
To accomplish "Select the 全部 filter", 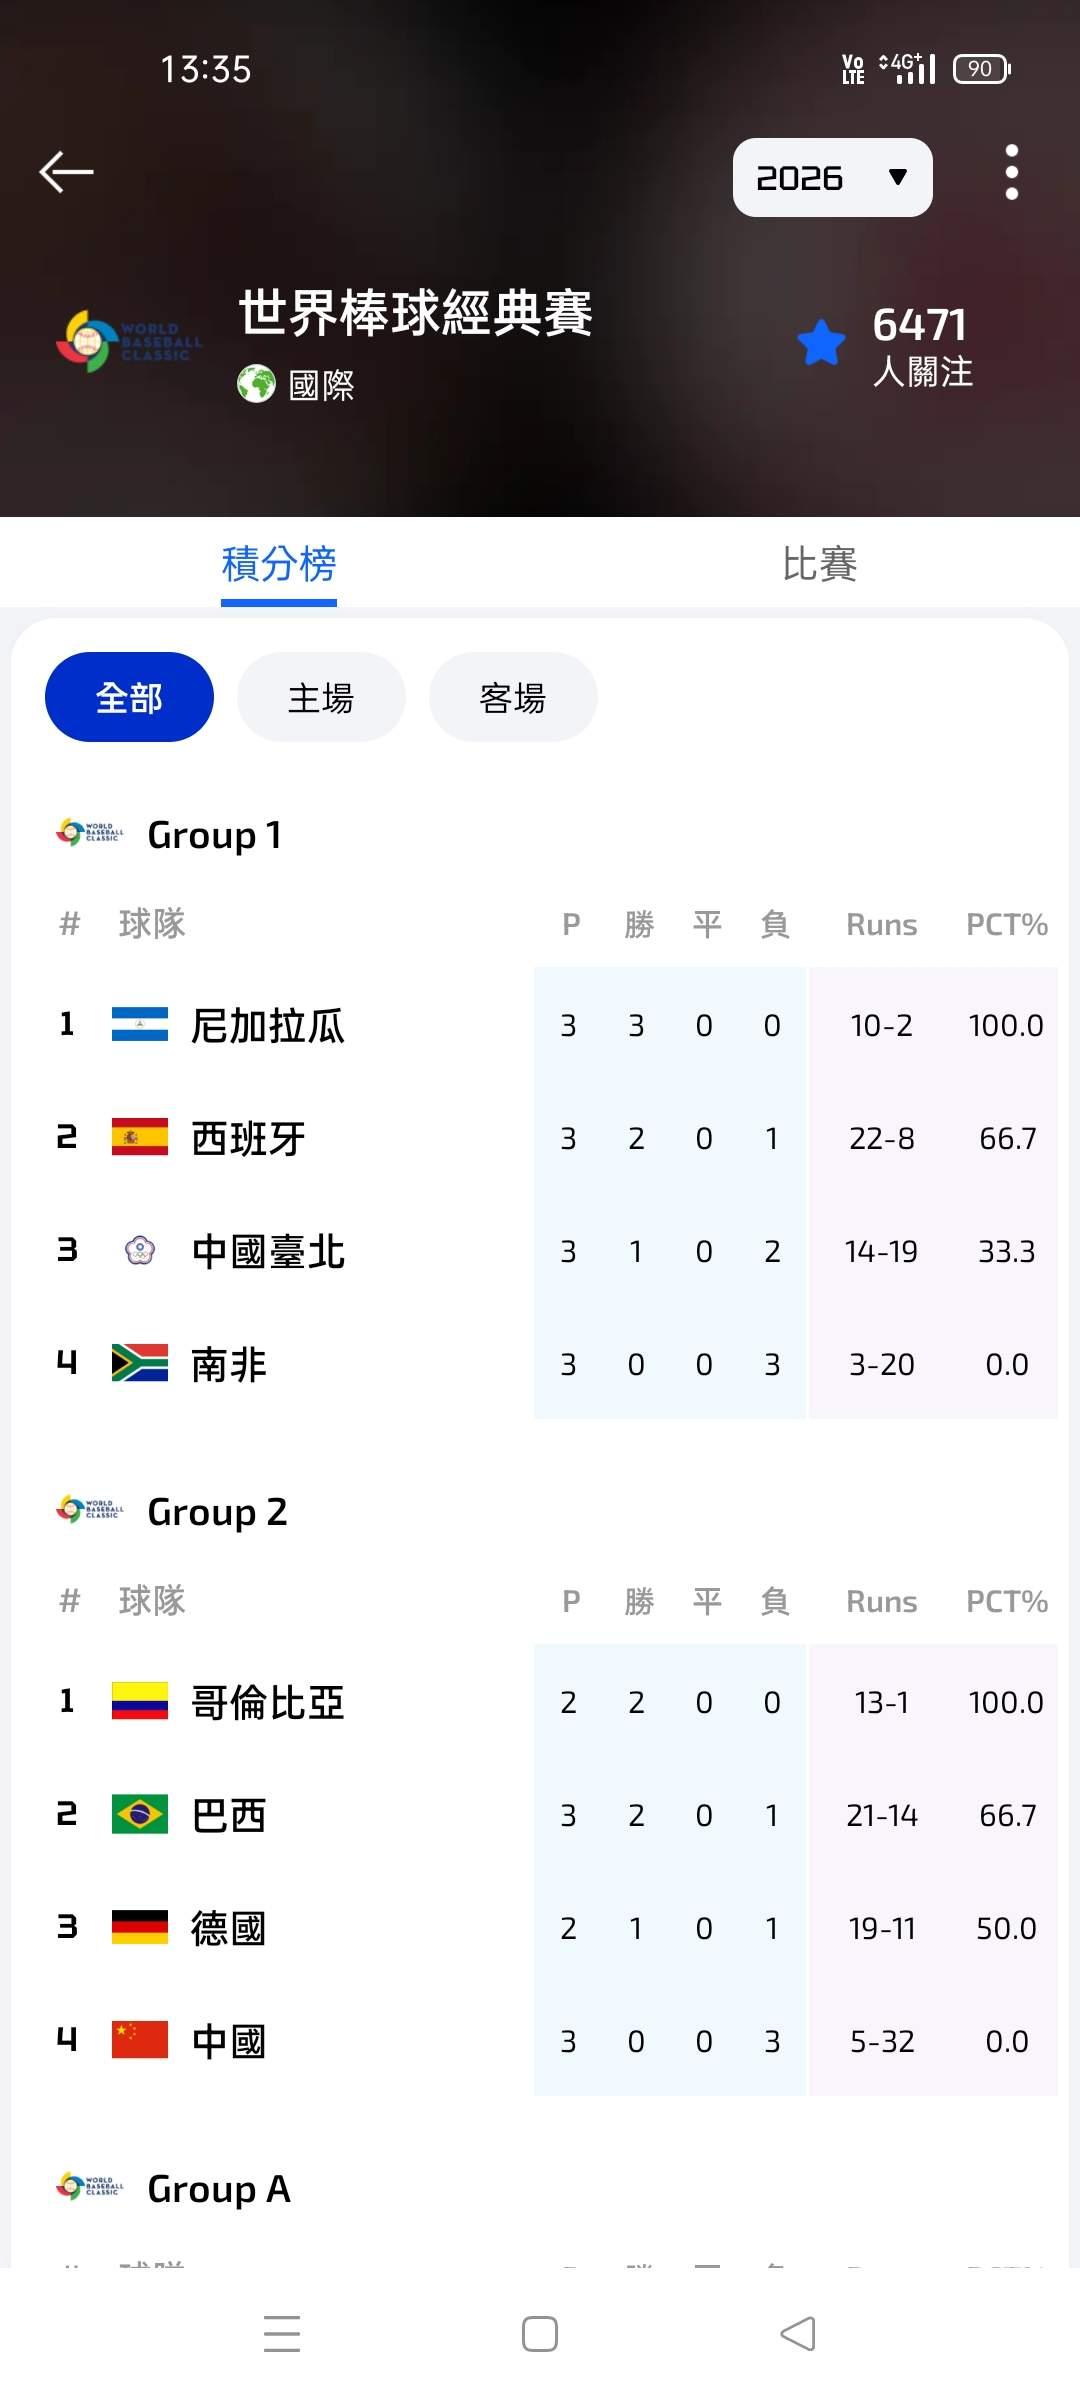I will click(x=129, y=697).
